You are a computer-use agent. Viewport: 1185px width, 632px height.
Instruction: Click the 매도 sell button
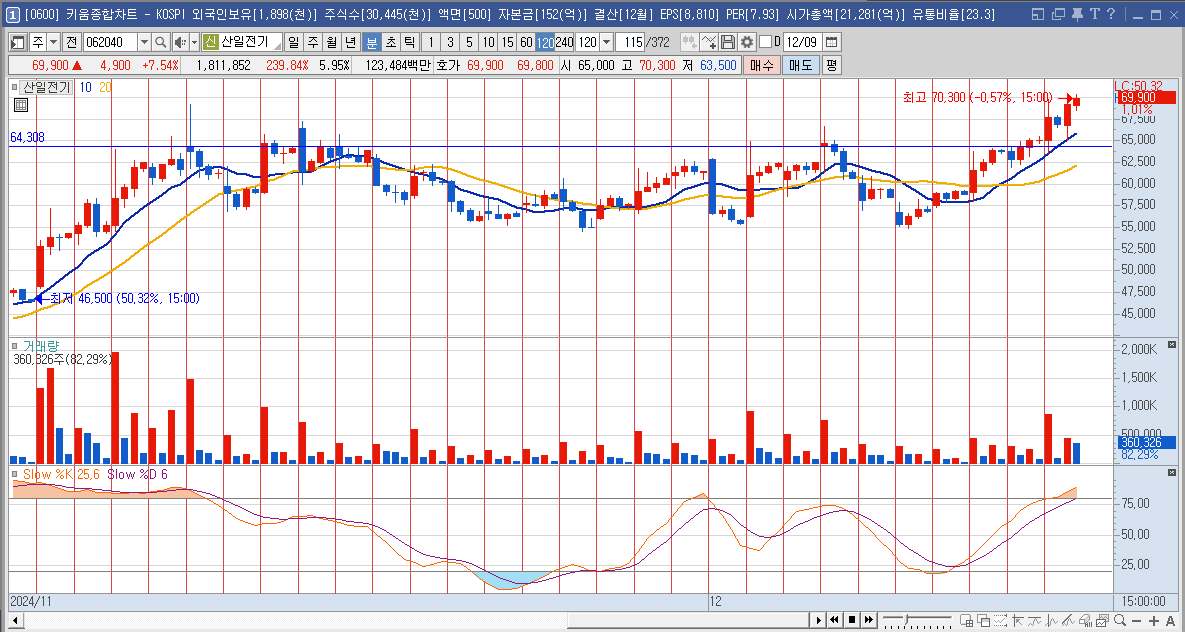pyautogui.click(x=800, y=66)
